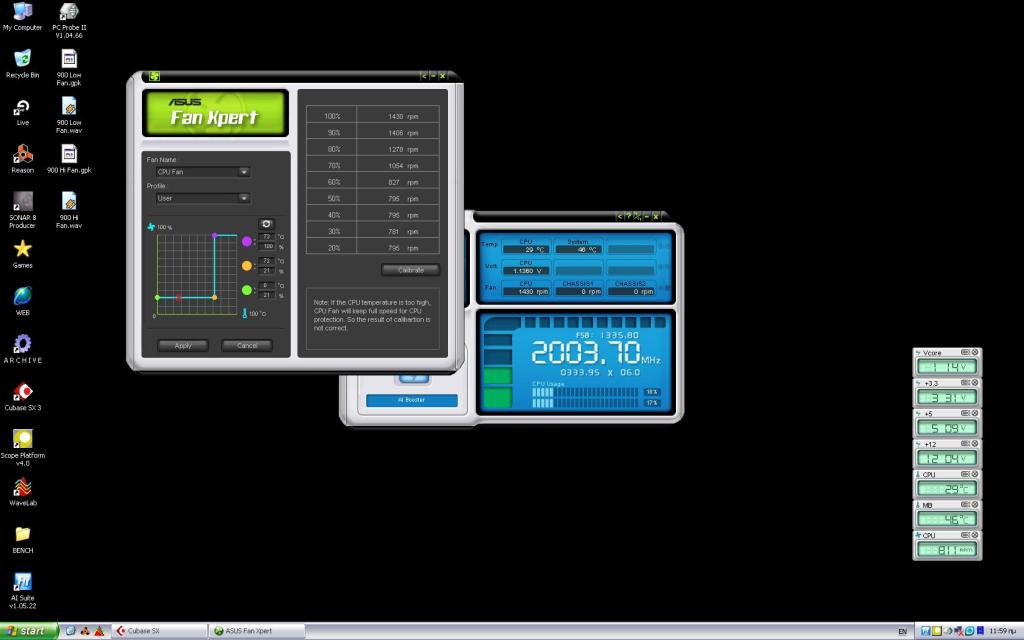Click the 60% 827 rpm row
The width and height of the screenshot is (1024, 640).
(x=372, y=182)
